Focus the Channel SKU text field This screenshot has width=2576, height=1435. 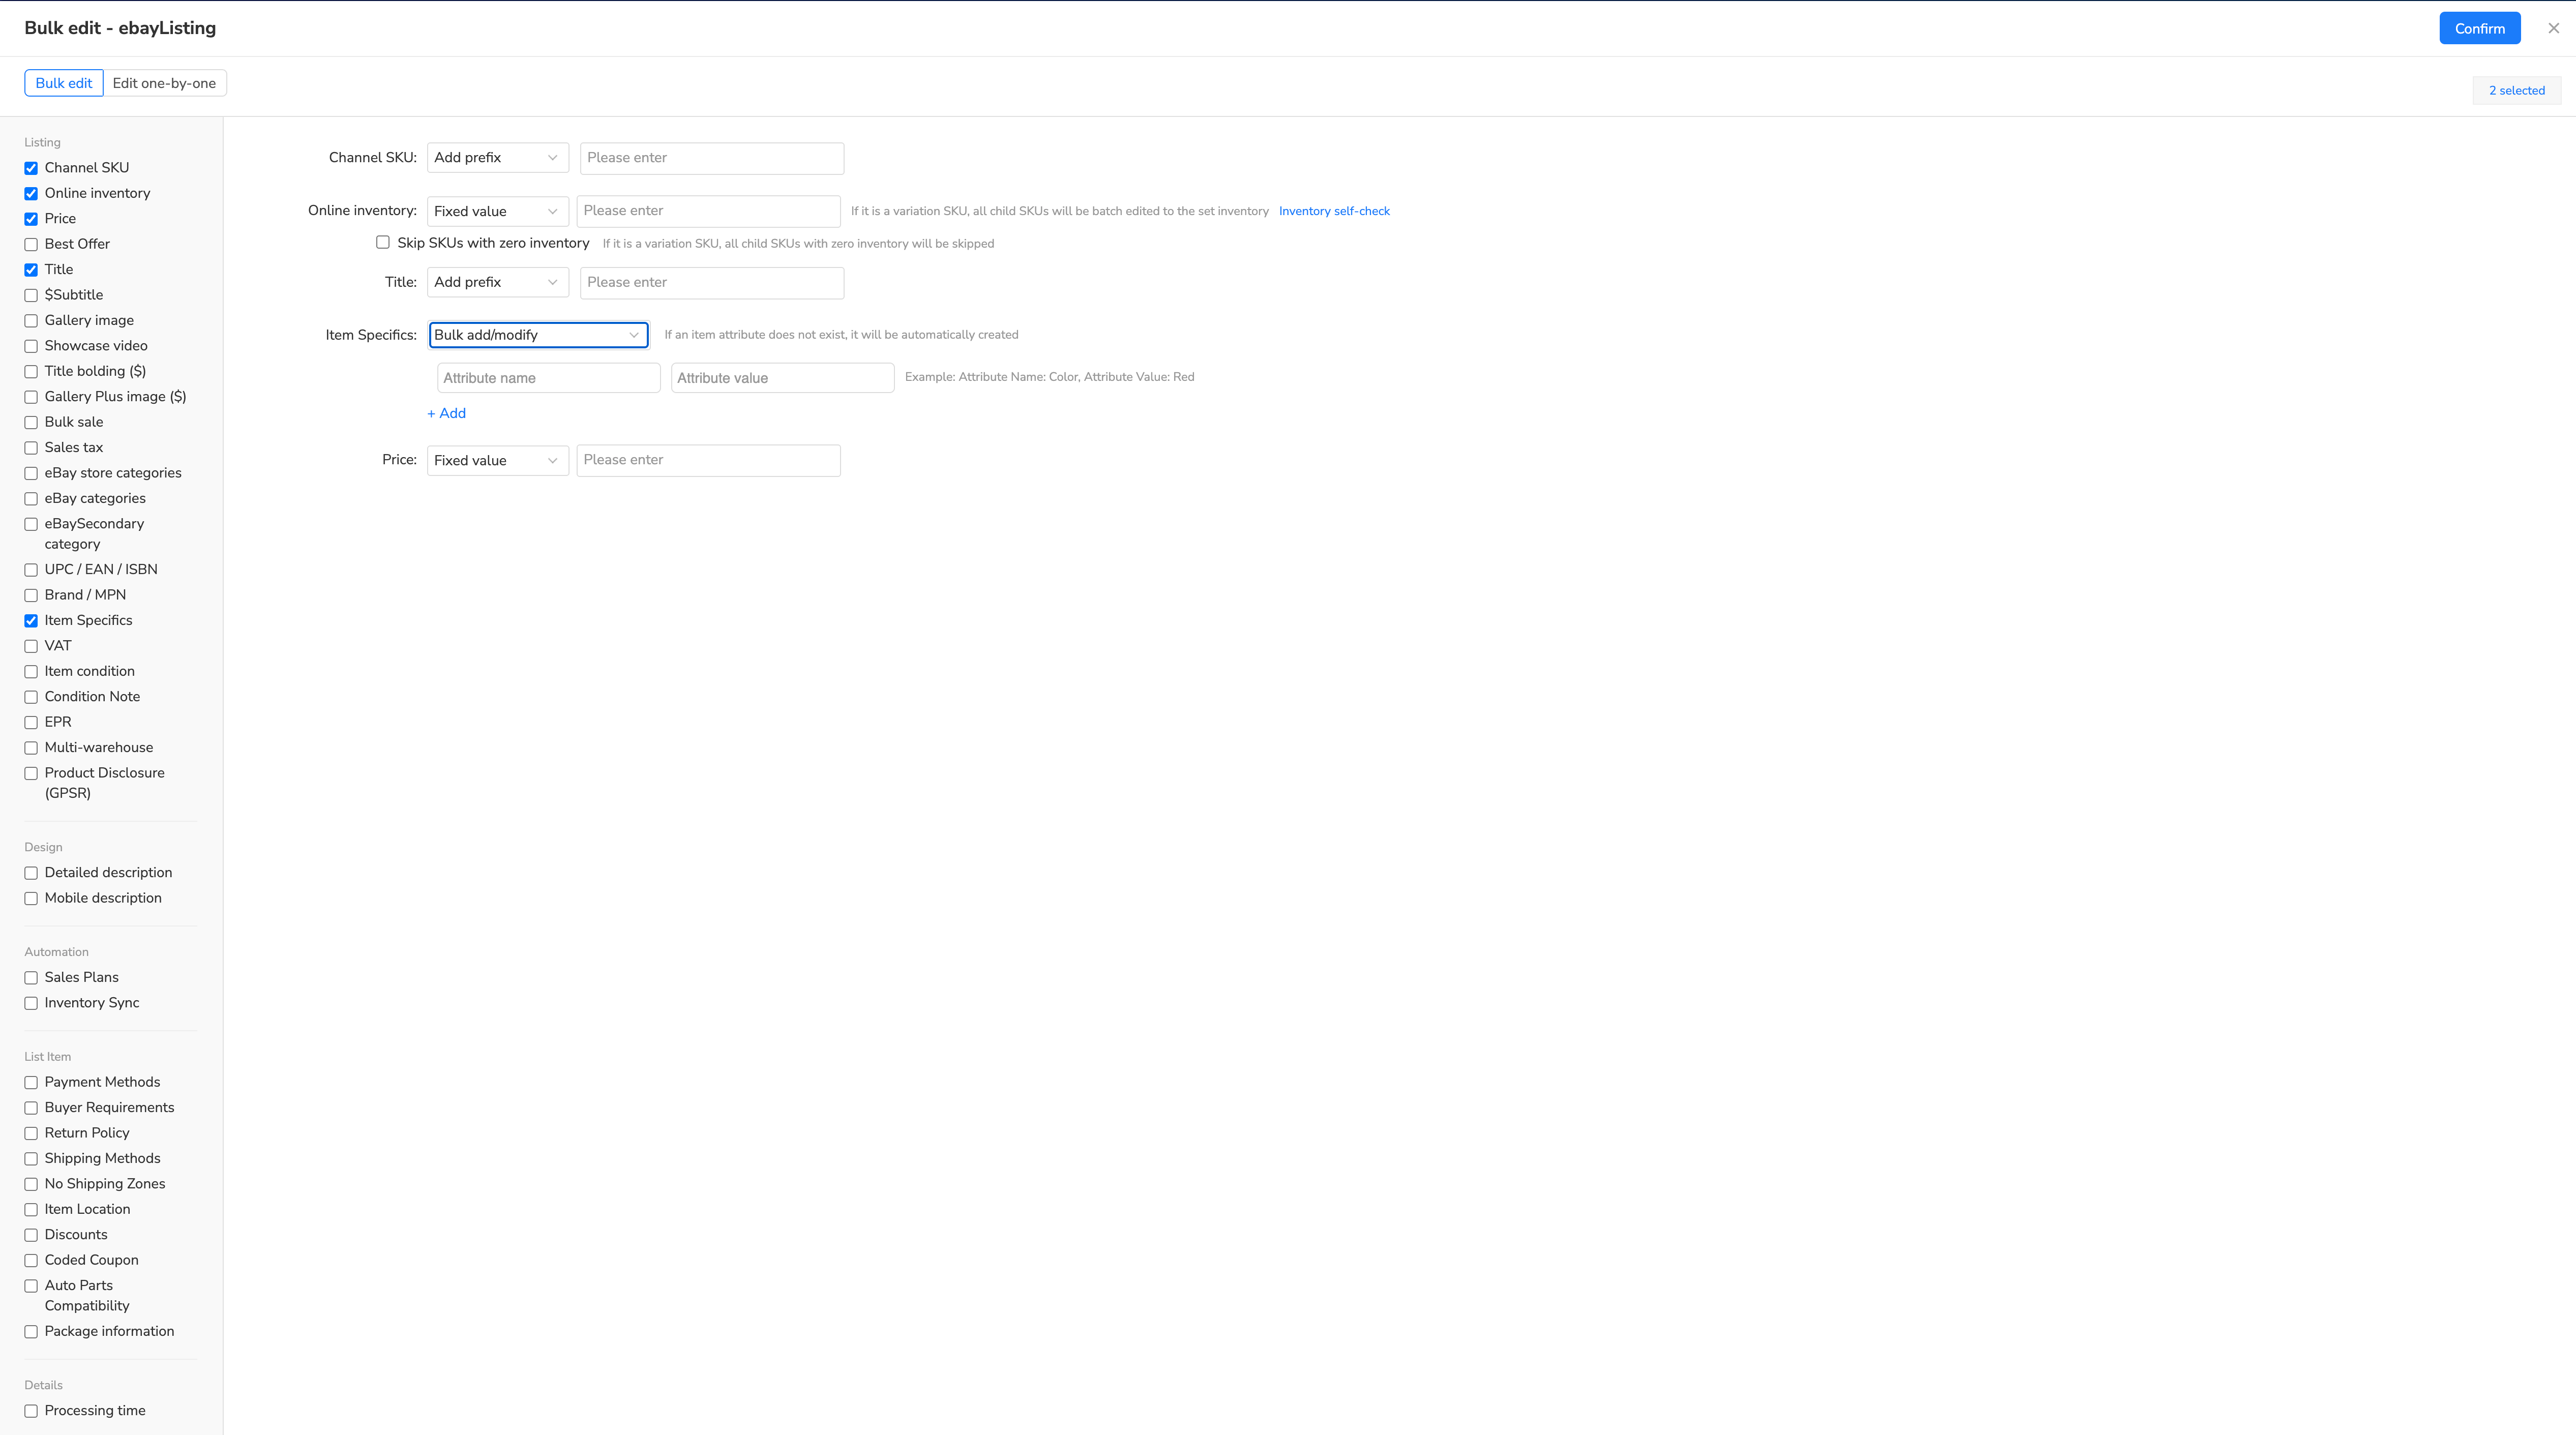point(711,158)
